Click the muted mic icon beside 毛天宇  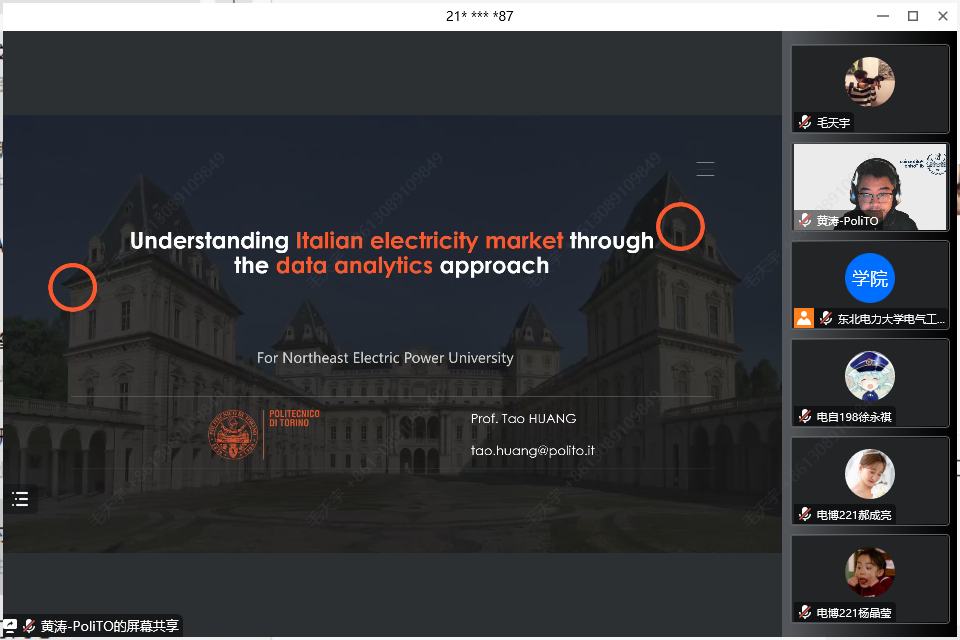point(805,122)
